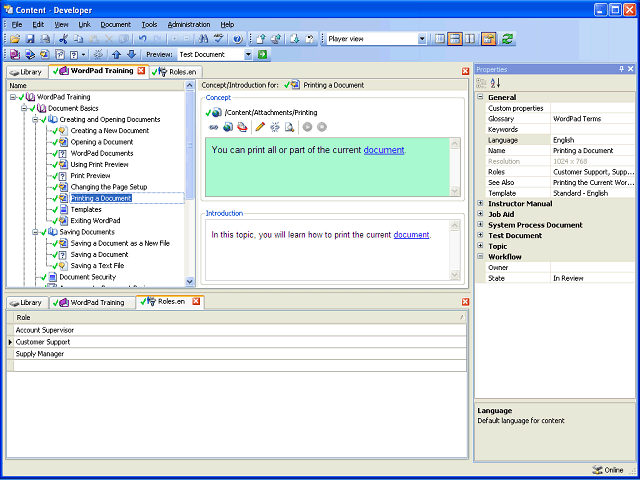Open help via the question mark icon

(238, 39)
